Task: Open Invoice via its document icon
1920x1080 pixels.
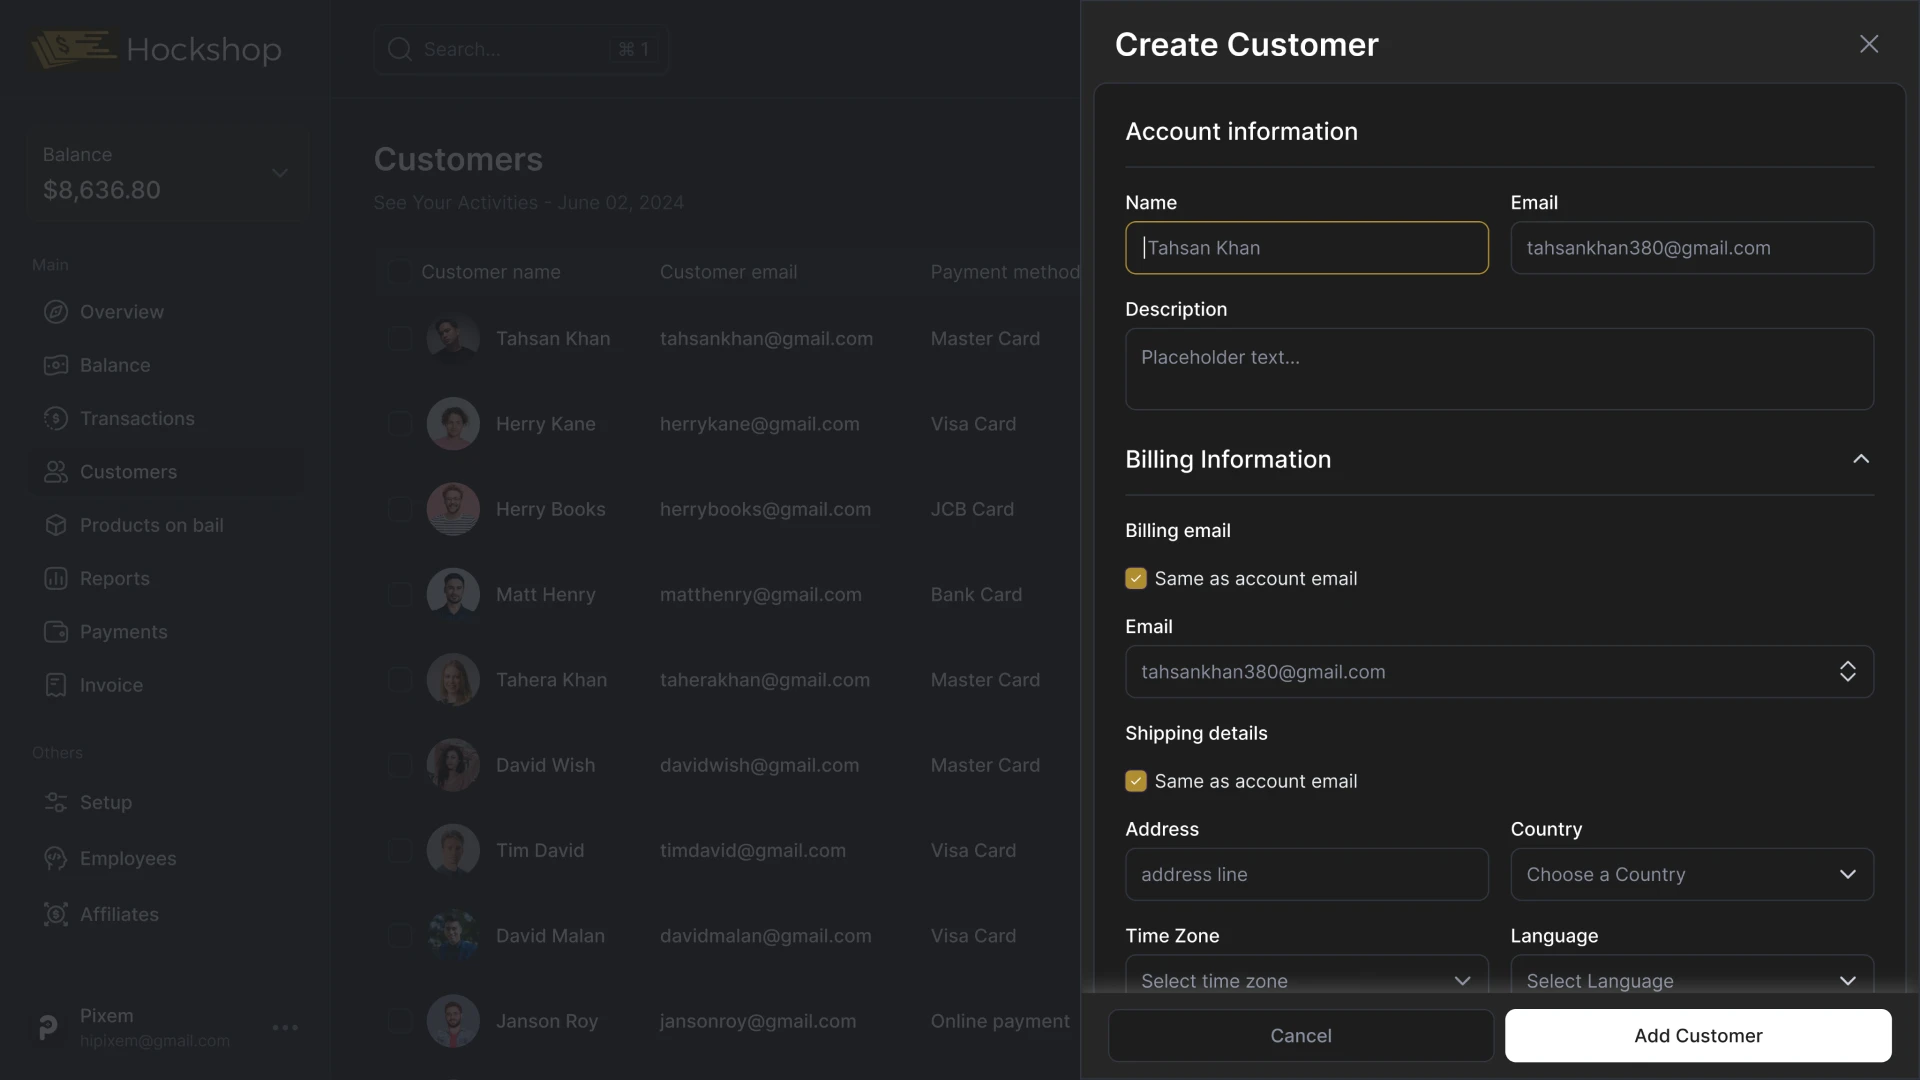Action: coord(56,685)
